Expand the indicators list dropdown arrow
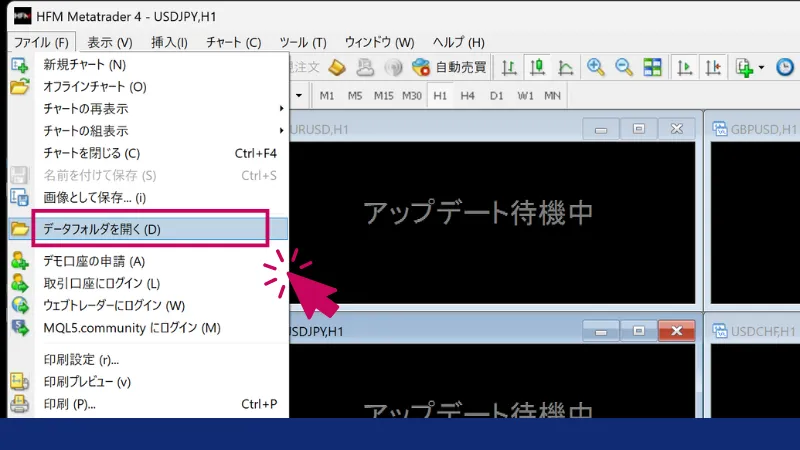Viewport: 800px width, 450px height. [x=761, y=68]
